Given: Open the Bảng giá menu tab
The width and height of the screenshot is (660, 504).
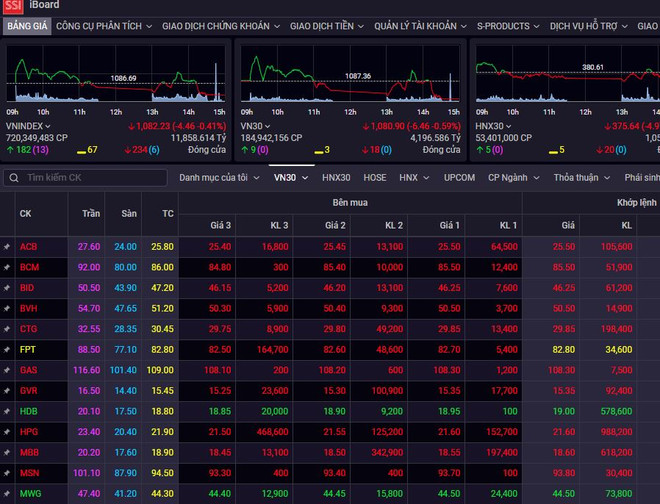Looking at the screenshot, I should [24, 25].
